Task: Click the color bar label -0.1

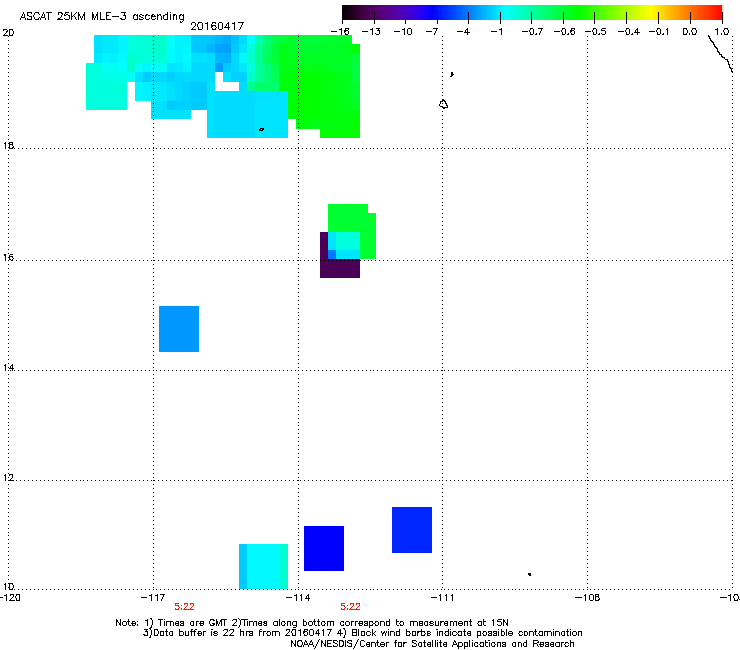Action: click(x=659, y=32)
